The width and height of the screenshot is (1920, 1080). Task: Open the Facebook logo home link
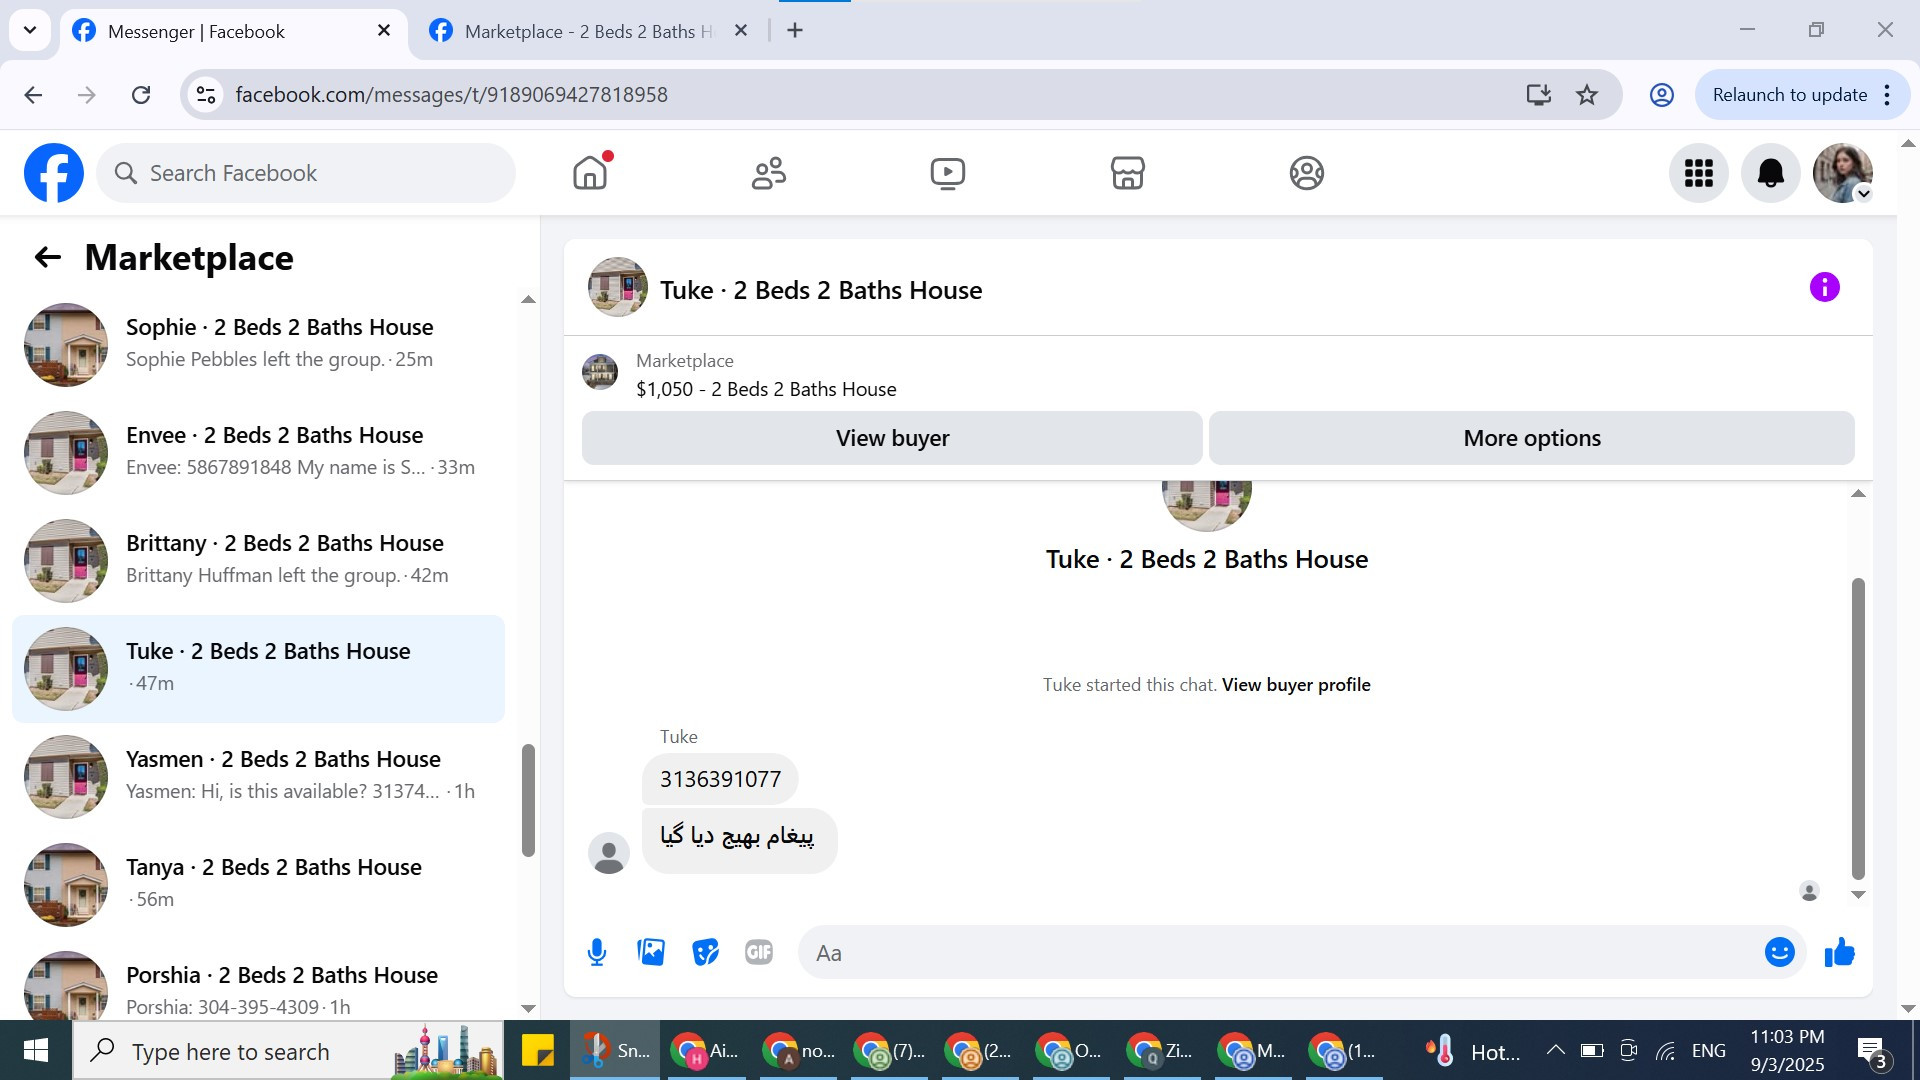click(54, 173)
